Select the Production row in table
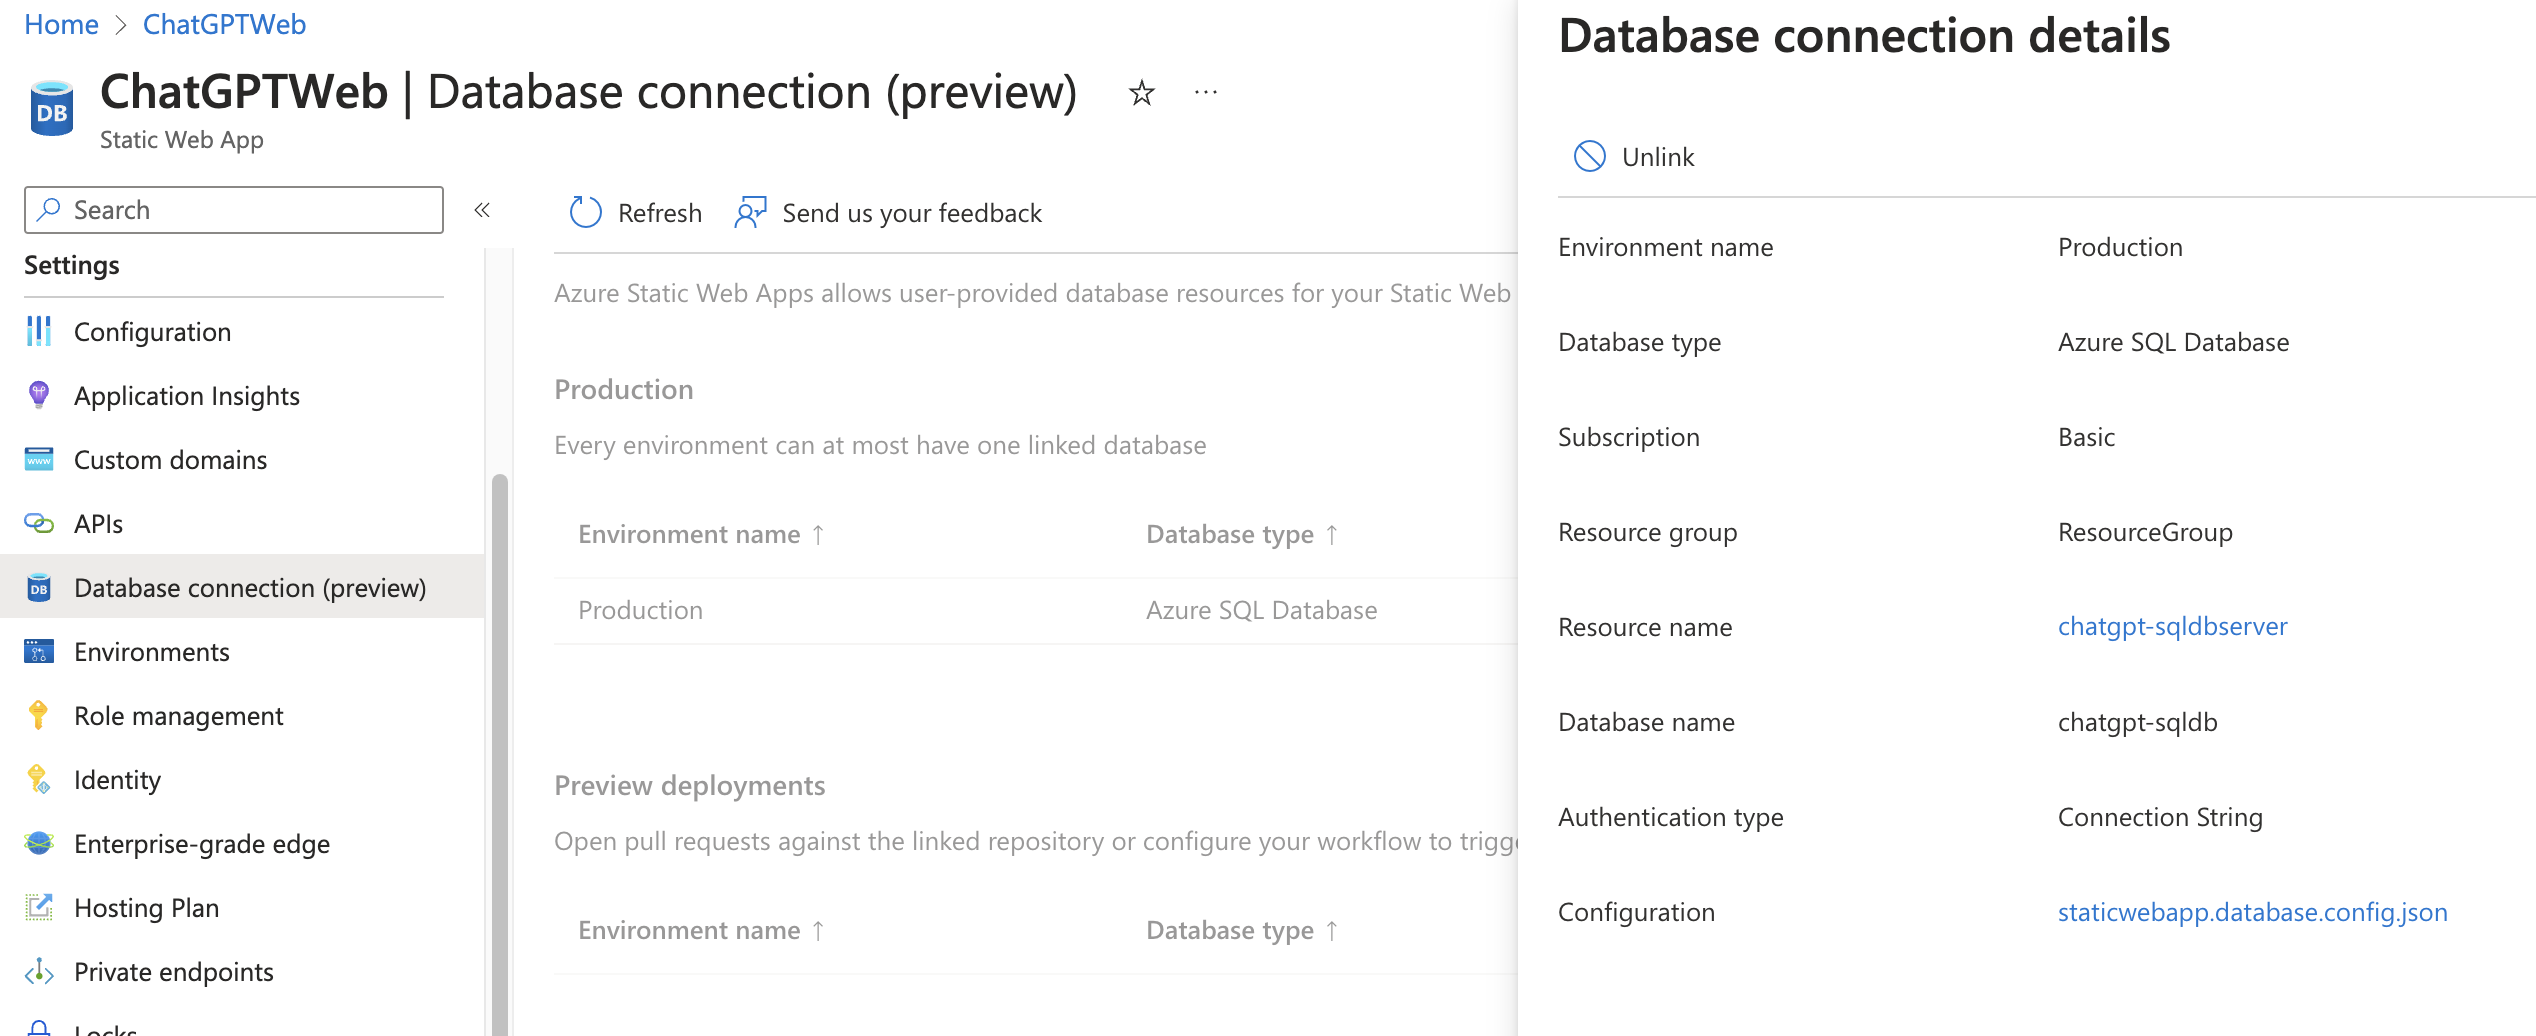 coord(1036,611)
